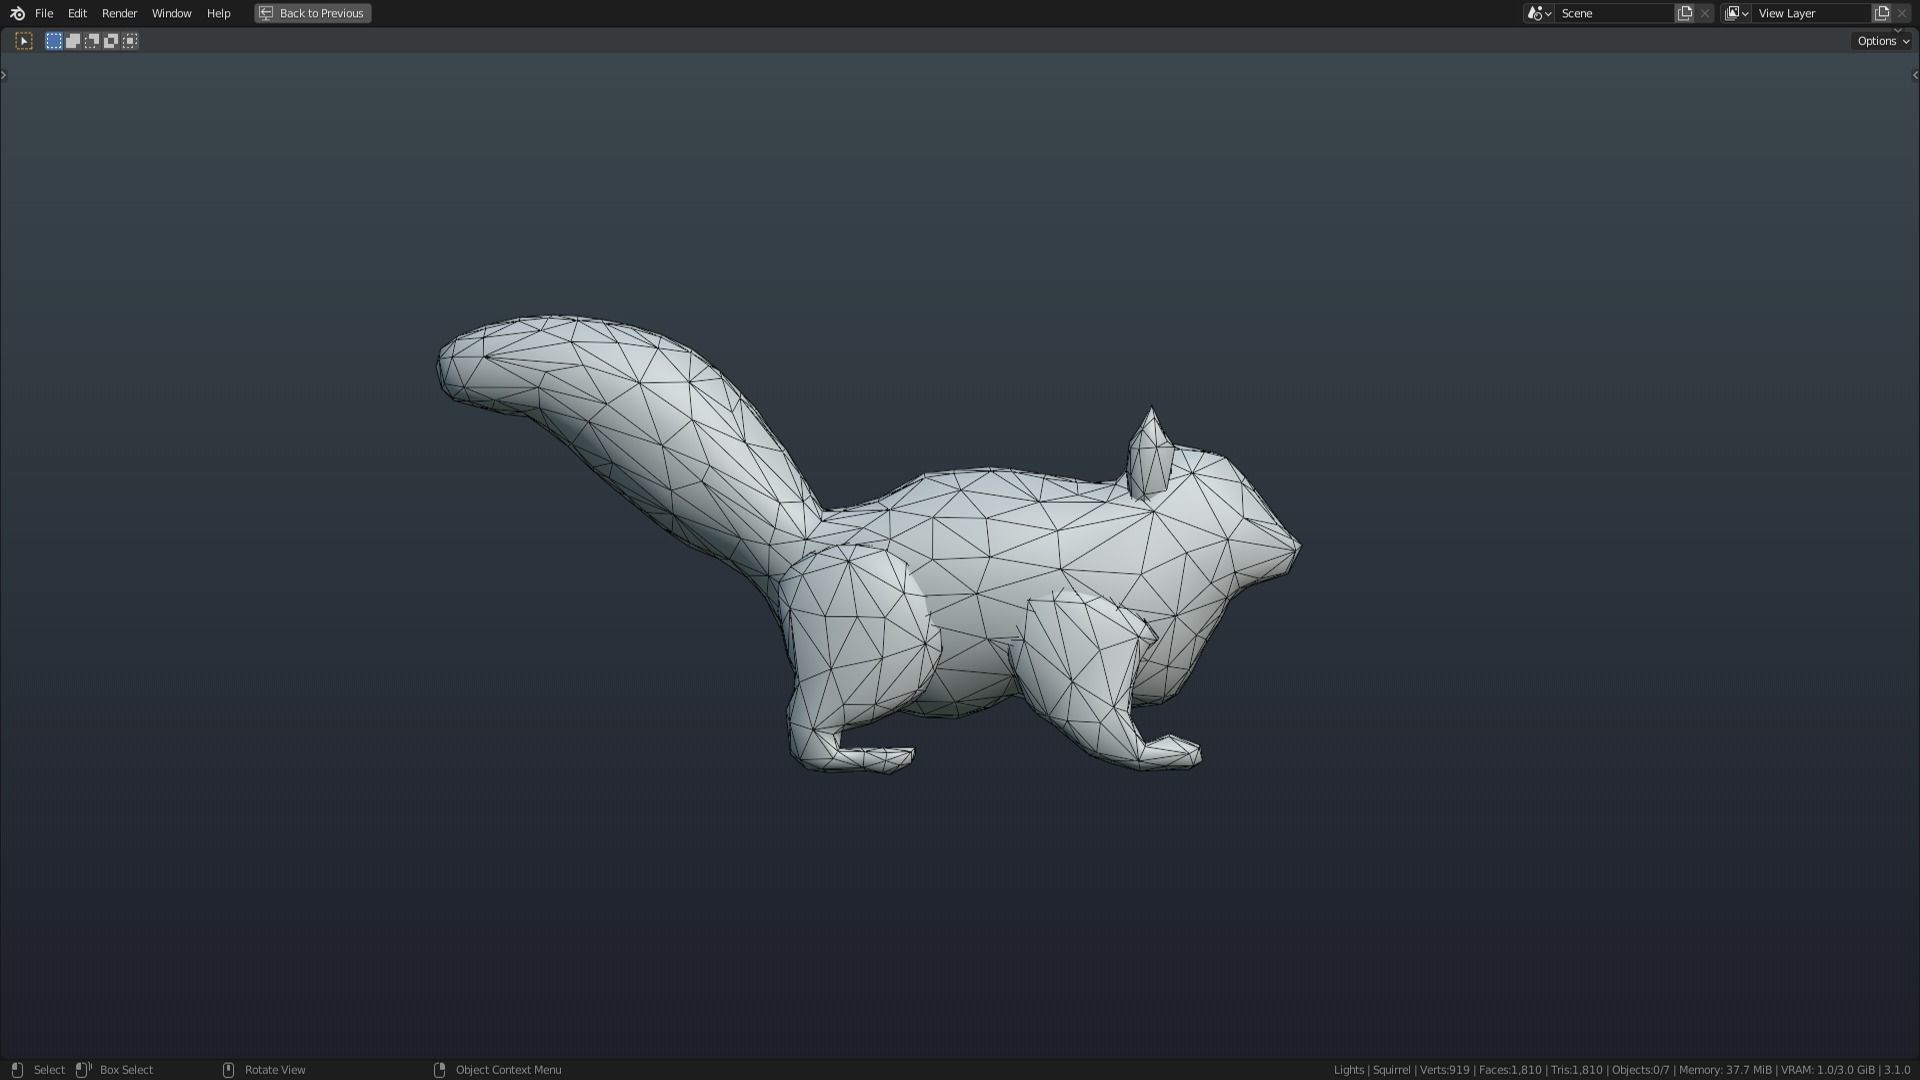
Task: Open the Render menu
Action: (x=119, y=13)
